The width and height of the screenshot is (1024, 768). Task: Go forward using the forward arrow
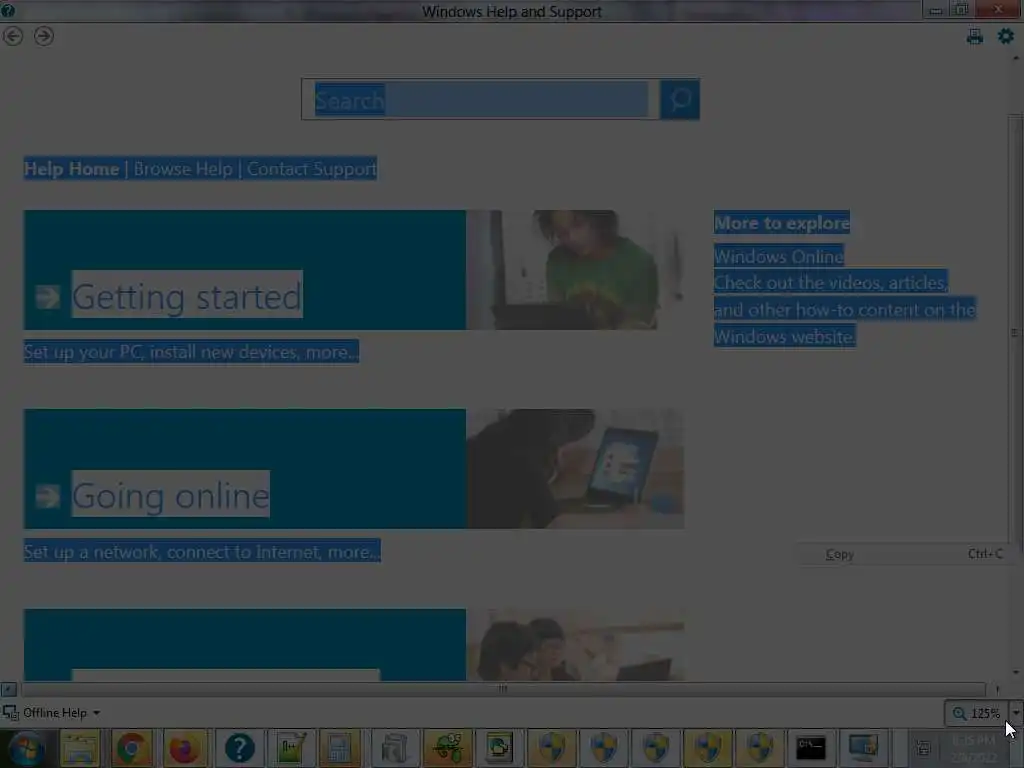[44, 36]
